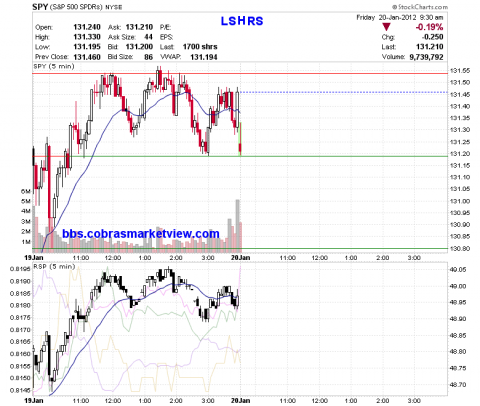Screen dimensions: 480x406
Task: Click the 131.00 price axis label
Action: (x=460, y=201)
